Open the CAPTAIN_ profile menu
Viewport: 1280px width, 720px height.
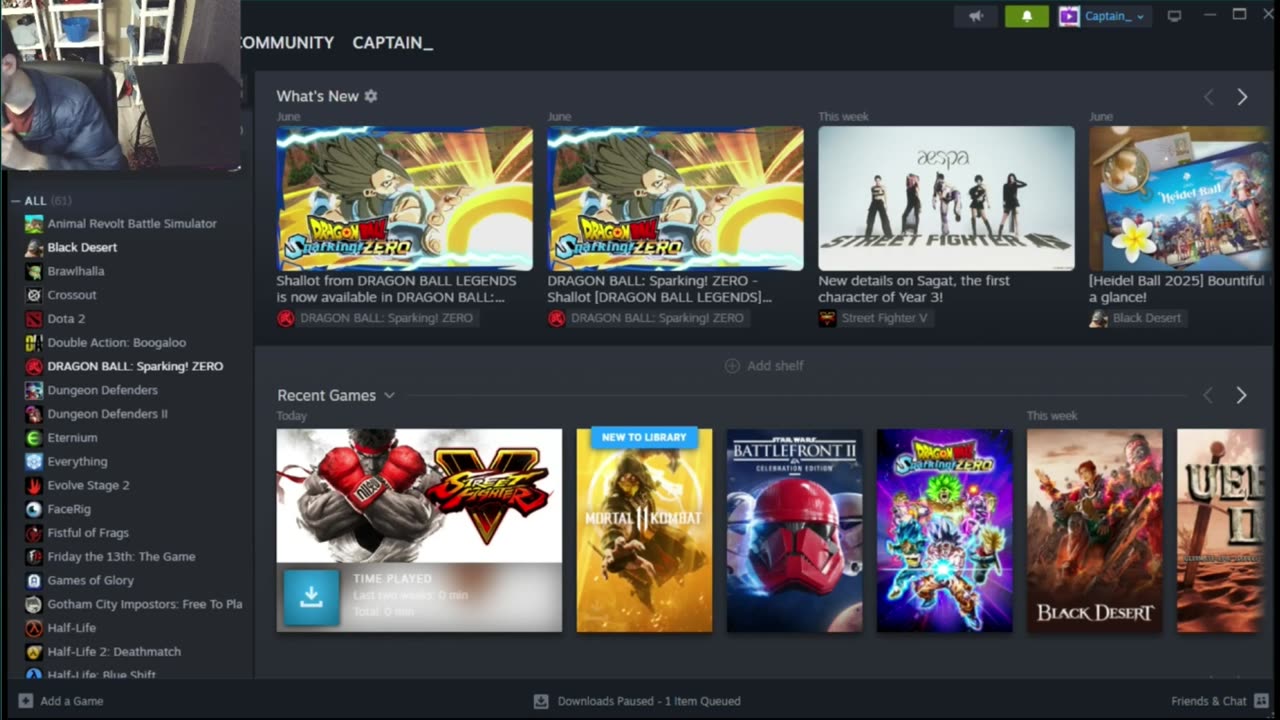click(x=392, y=43)
